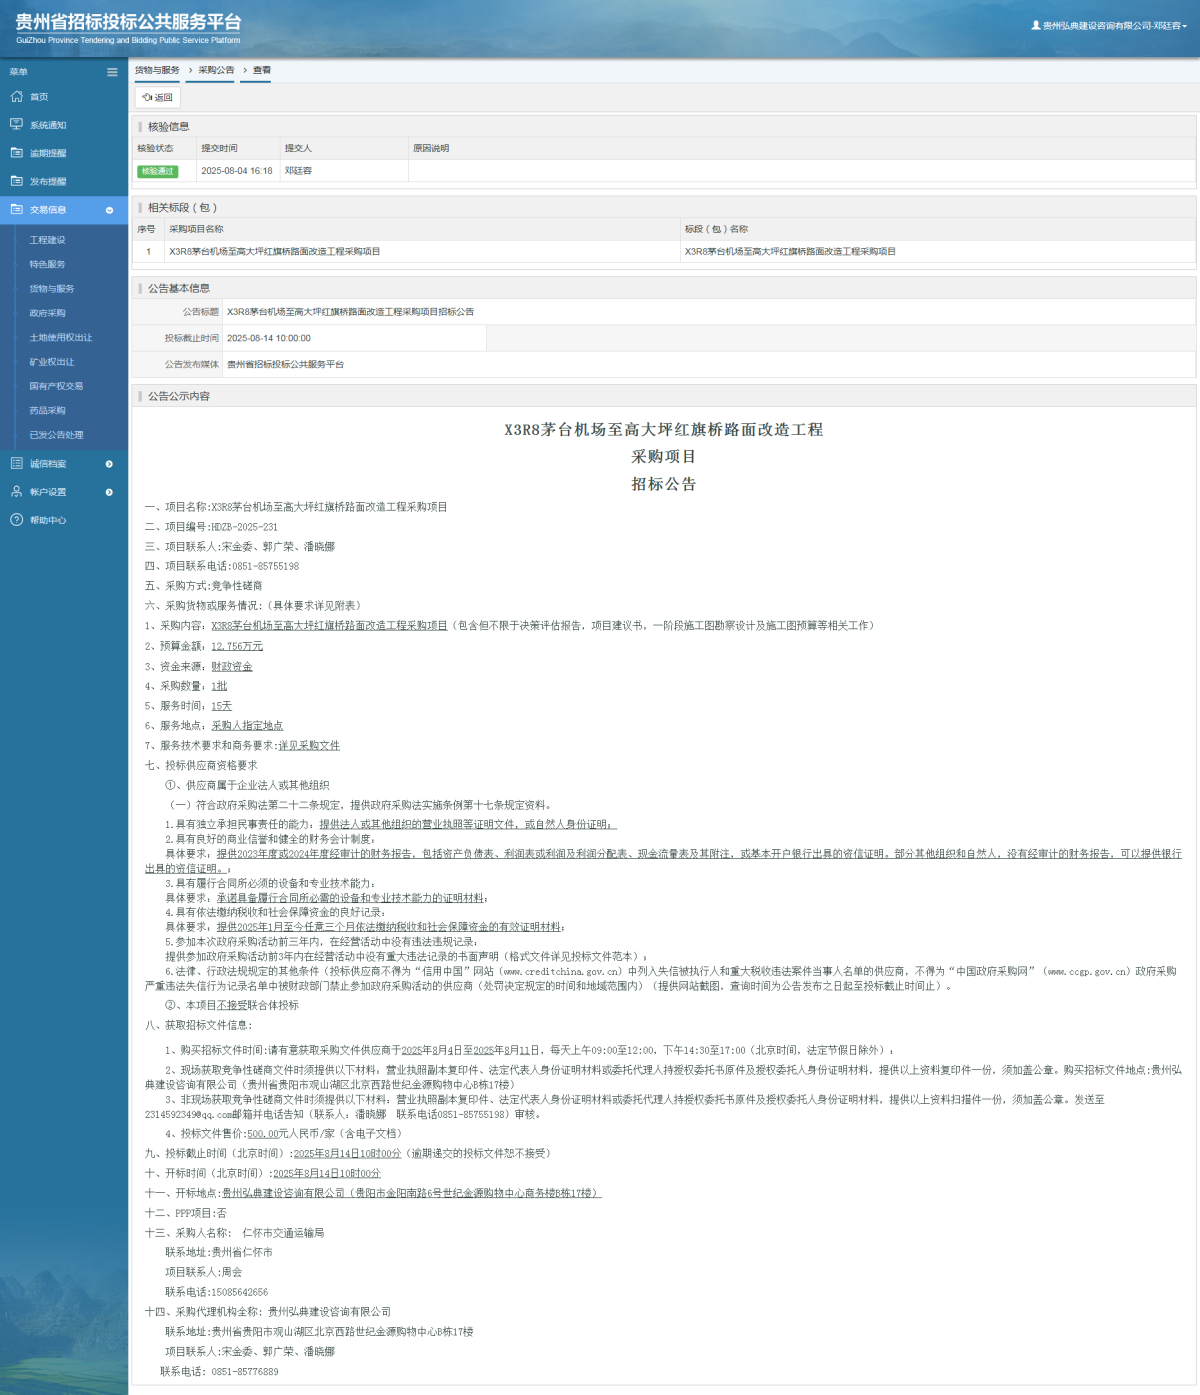Click the 采购文件 detail link 详见采购文件

311,745
